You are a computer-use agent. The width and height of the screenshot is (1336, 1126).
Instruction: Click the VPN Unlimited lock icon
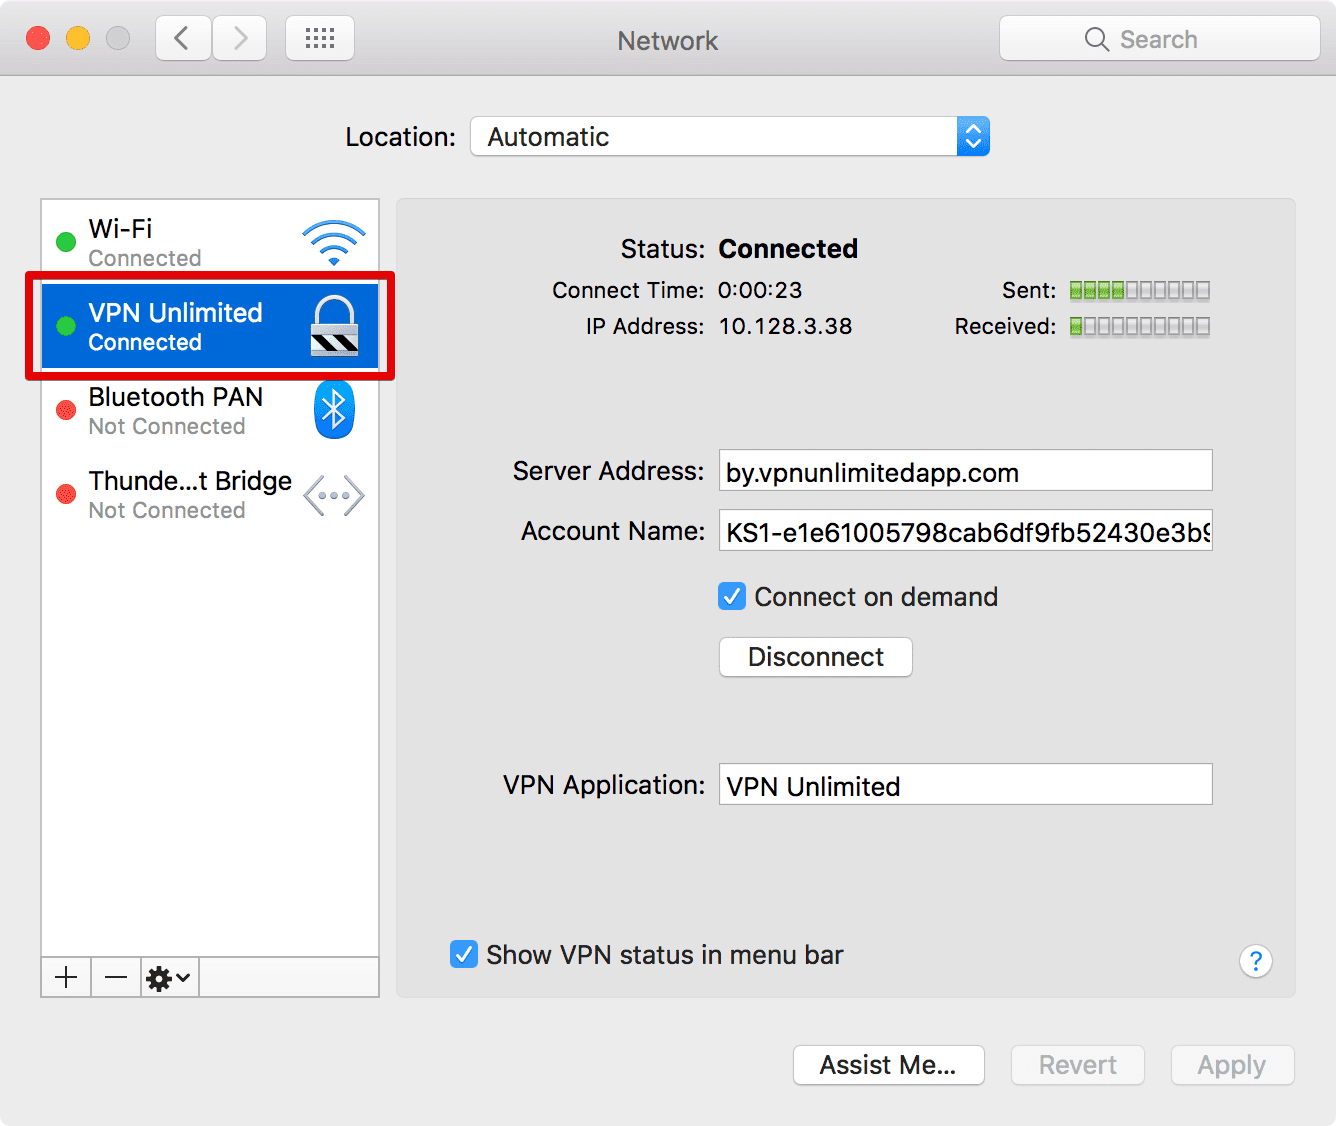(334, 325)
